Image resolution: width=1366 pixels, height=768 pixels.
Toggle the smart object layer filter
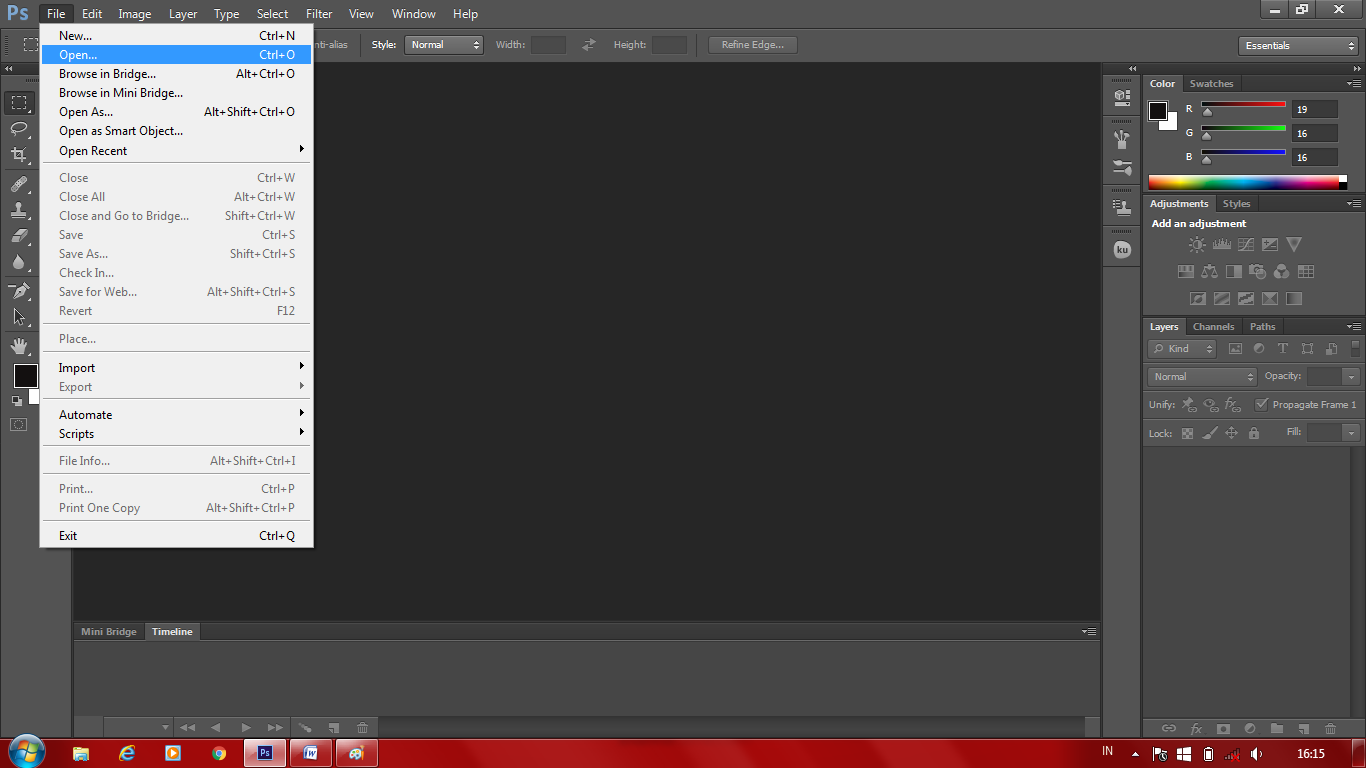point(1331,349)
